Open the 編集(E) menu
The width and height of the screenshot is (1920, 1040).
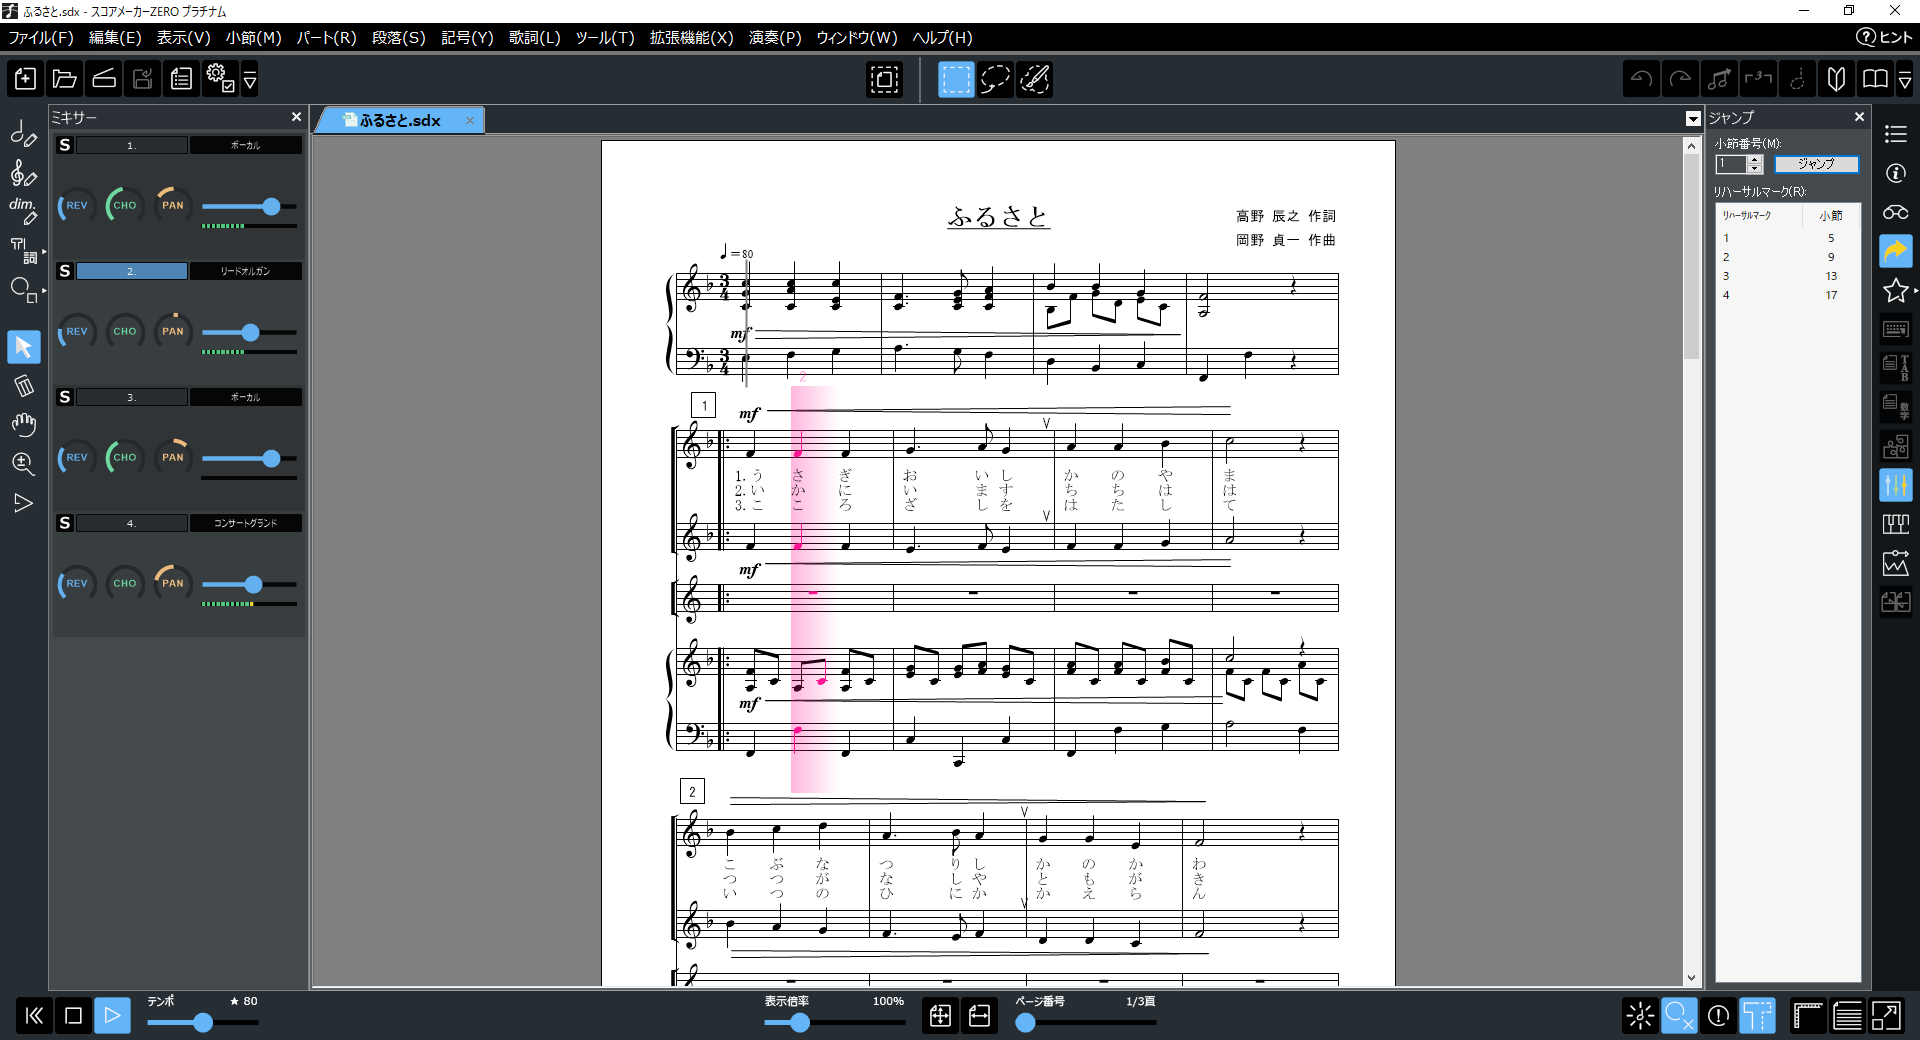click(116, 38)
